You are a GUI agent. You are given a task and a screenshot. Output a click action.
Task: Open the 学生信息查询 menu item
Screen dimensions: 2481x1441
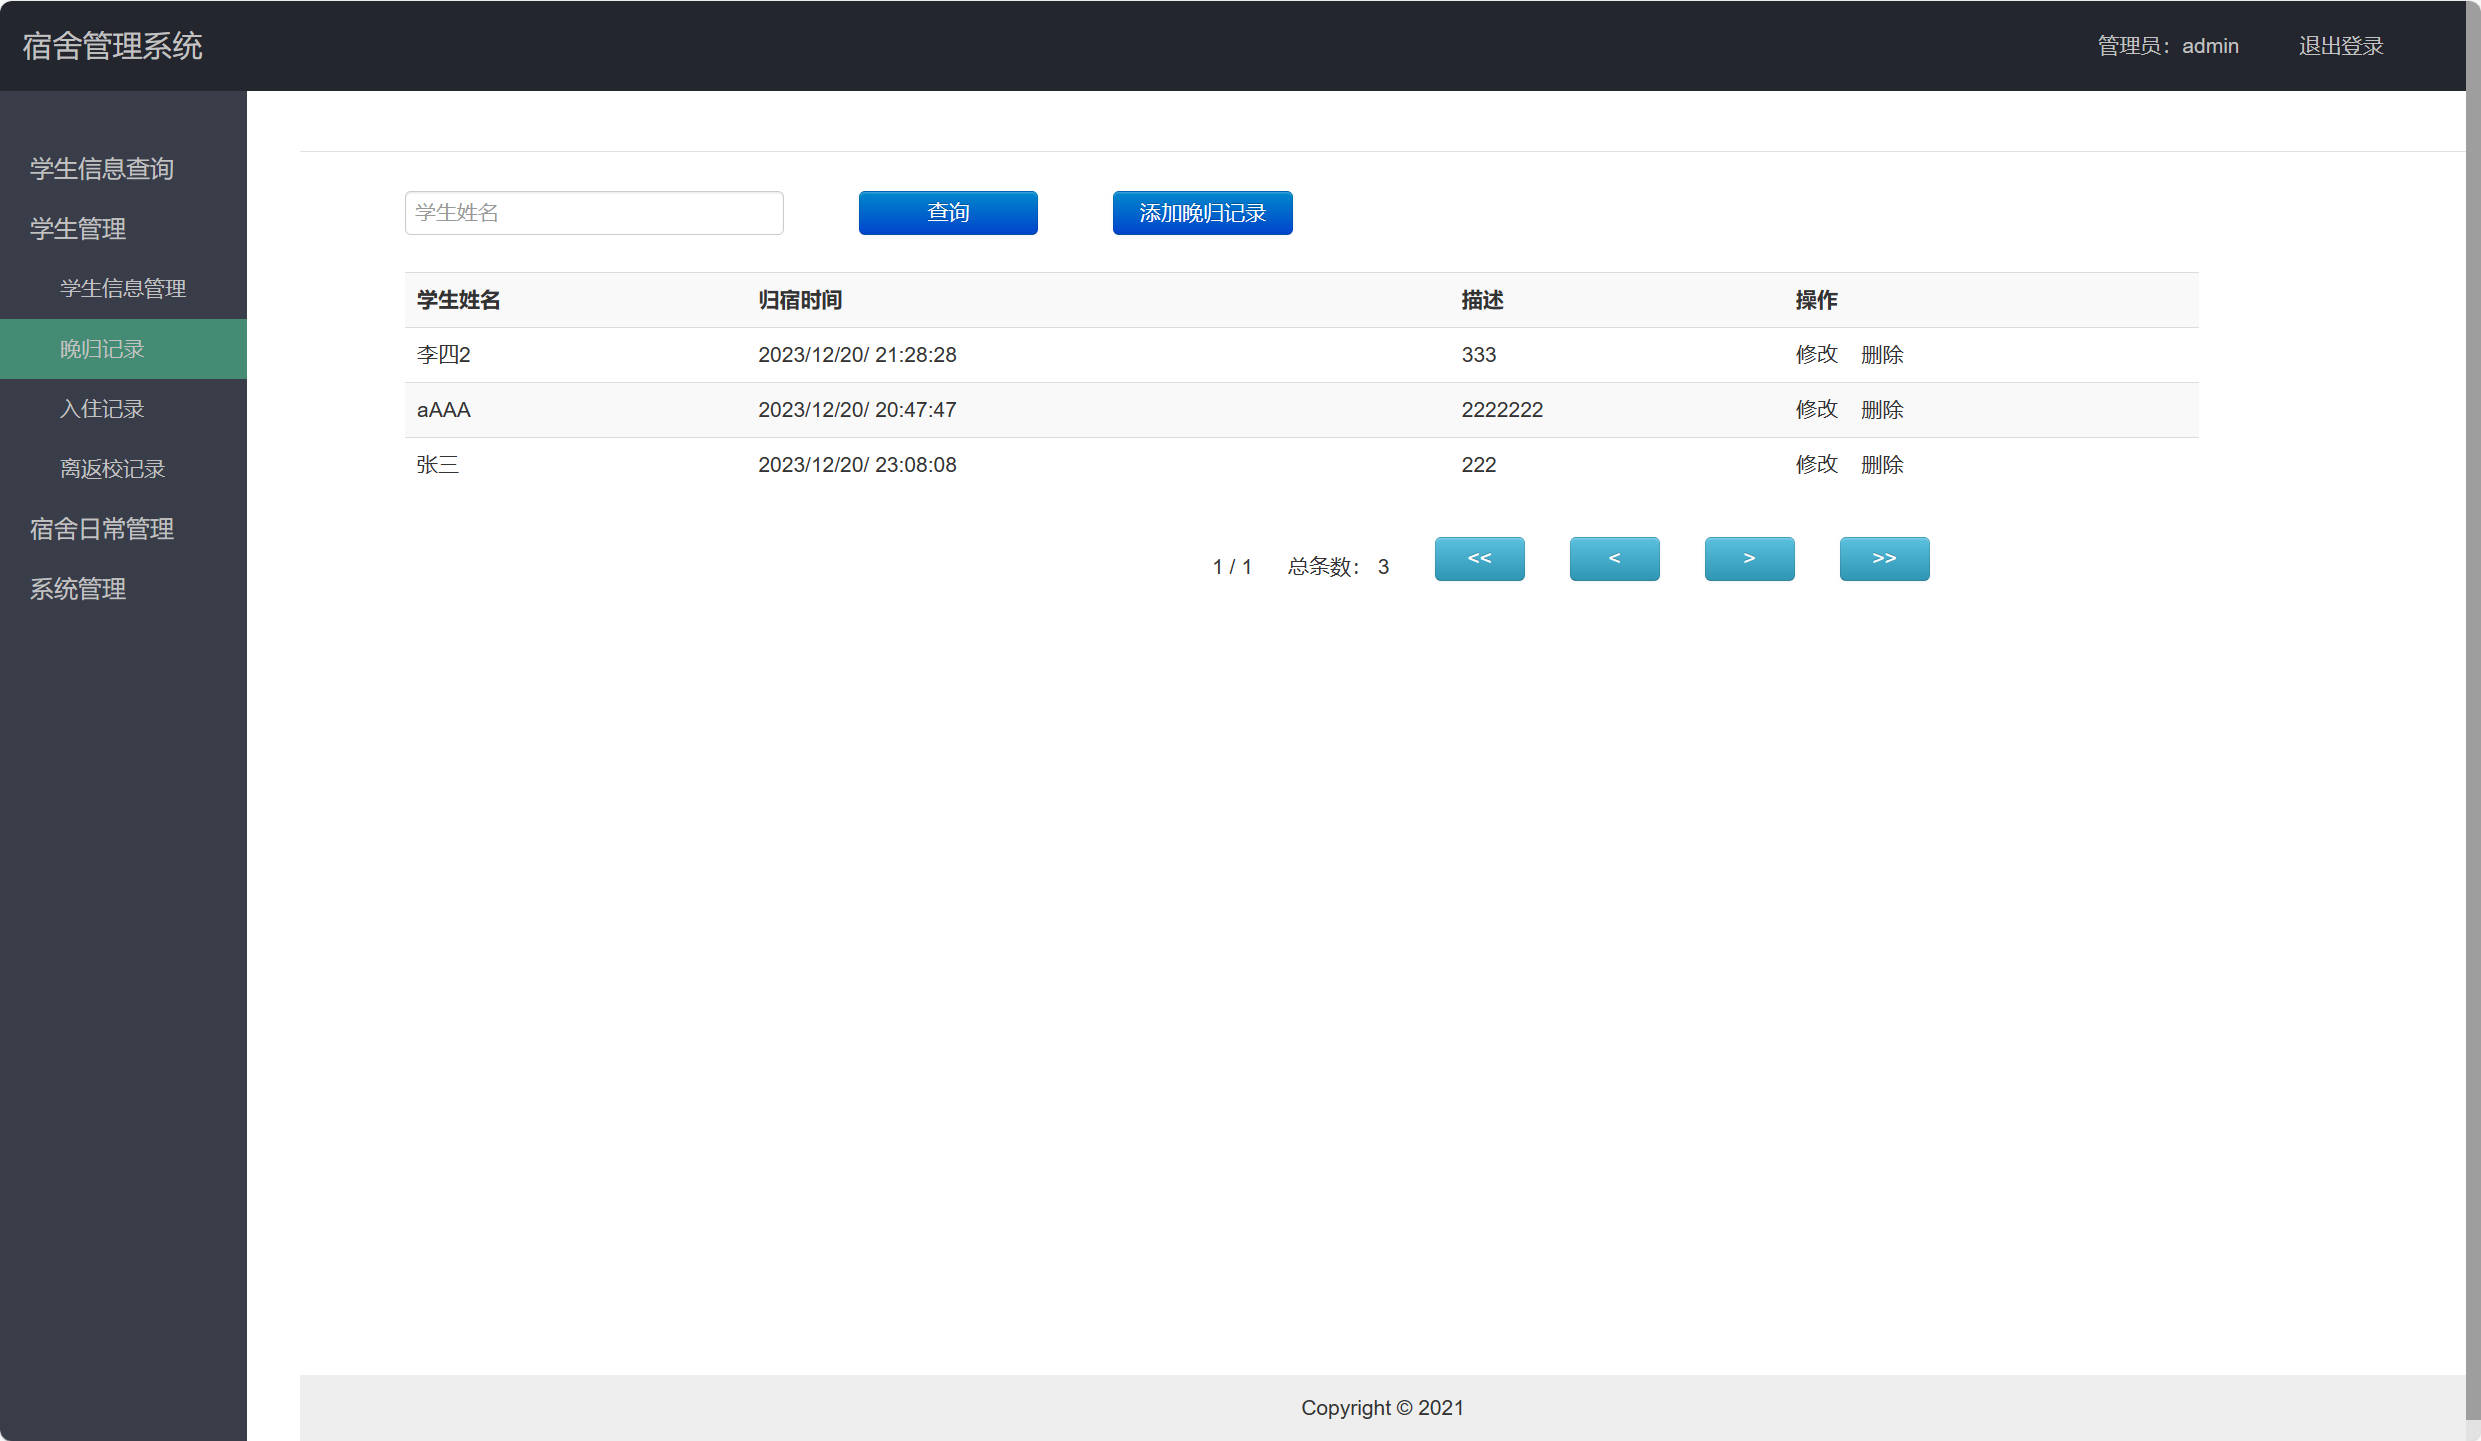[x=102, y=169]
